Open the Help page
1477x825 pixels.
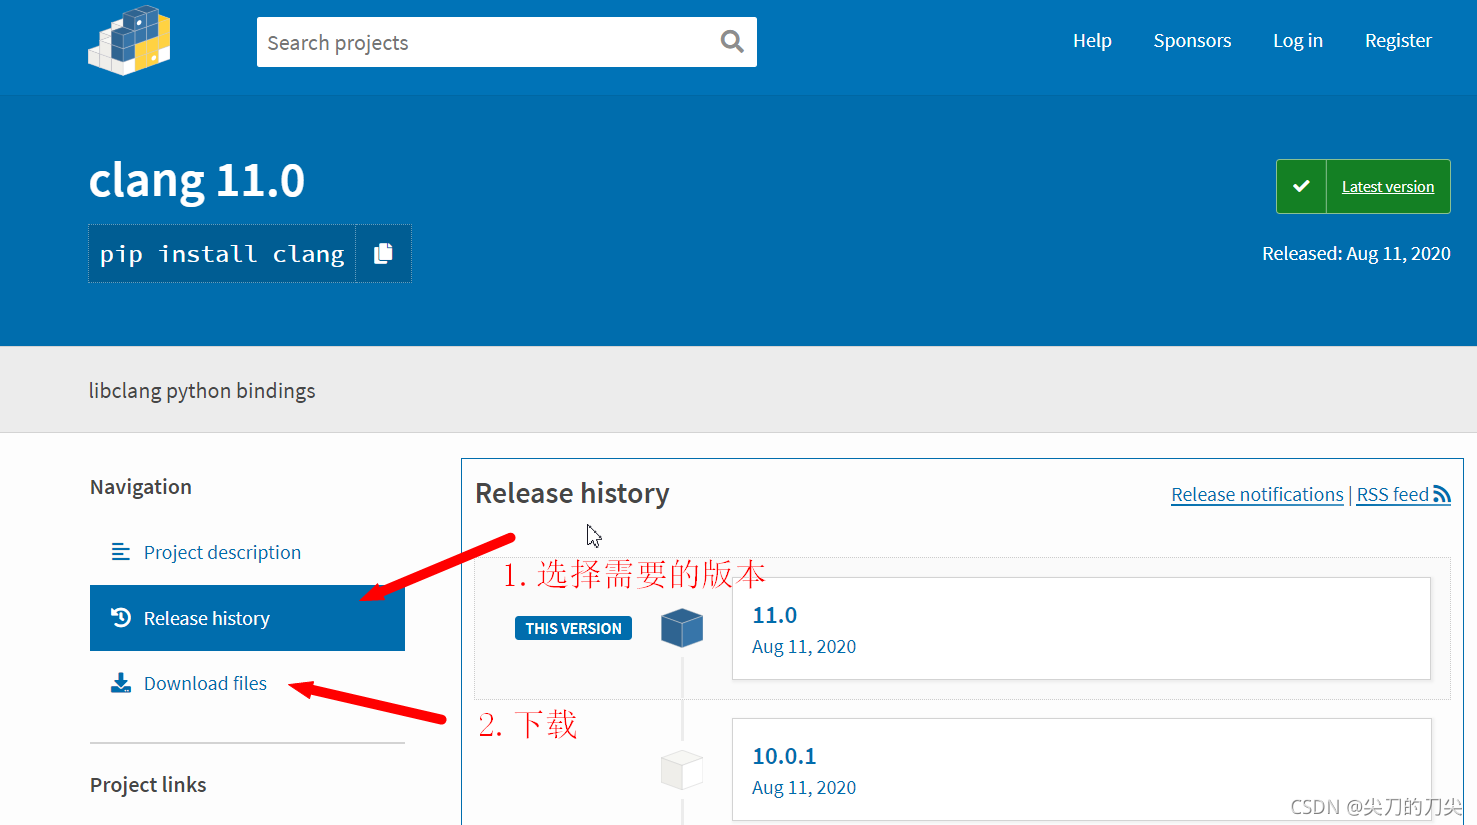pyautogui.click(x=1092, y=41)
